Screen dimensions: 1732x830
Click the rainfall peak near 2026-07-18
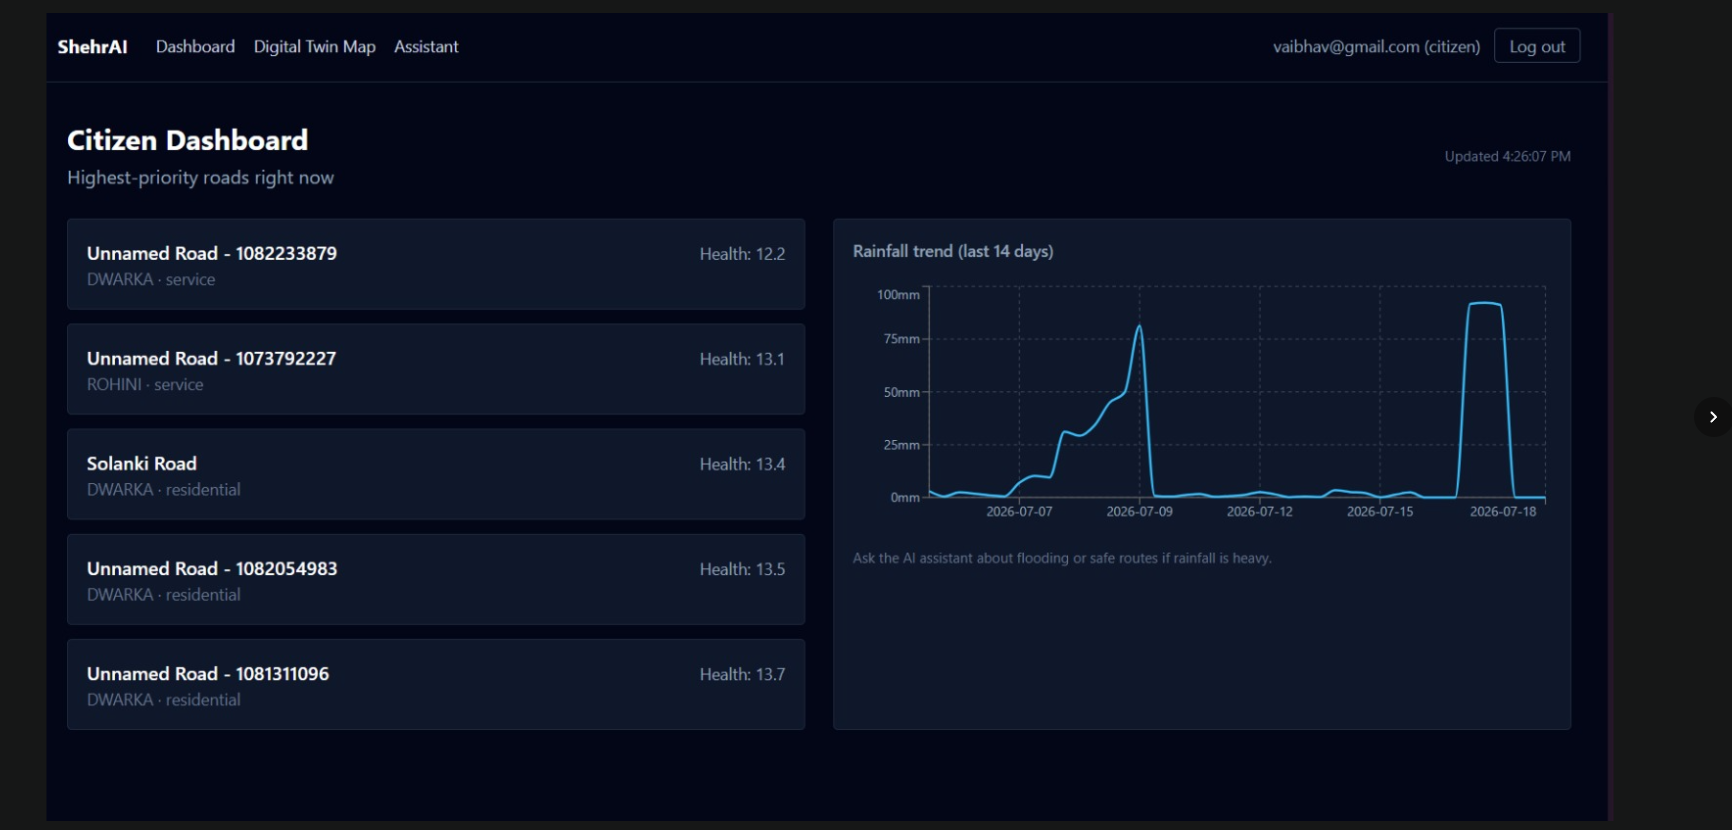(x=1484, y=303)
